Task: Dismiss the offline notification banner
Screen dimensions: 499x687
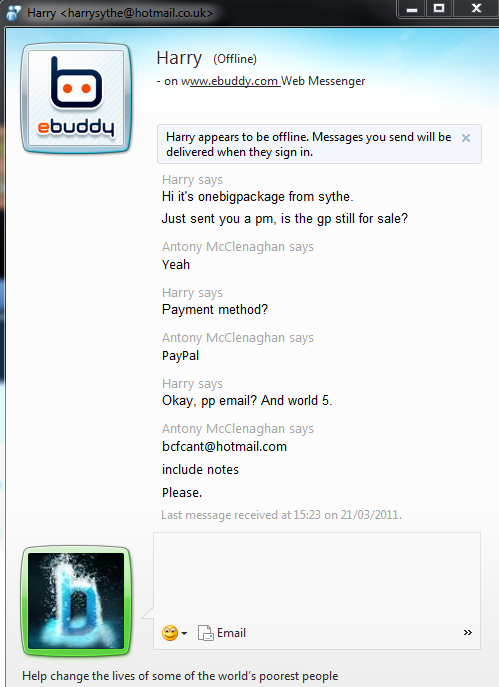Action: coord(466,138)
